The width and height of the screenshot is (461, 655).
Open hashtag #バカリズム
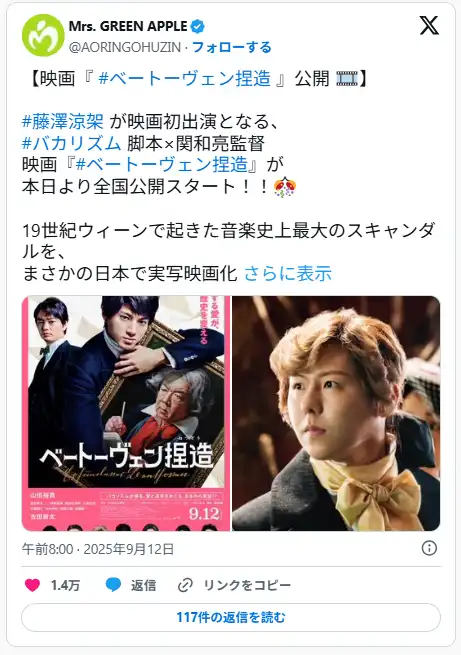click(71, 143)
